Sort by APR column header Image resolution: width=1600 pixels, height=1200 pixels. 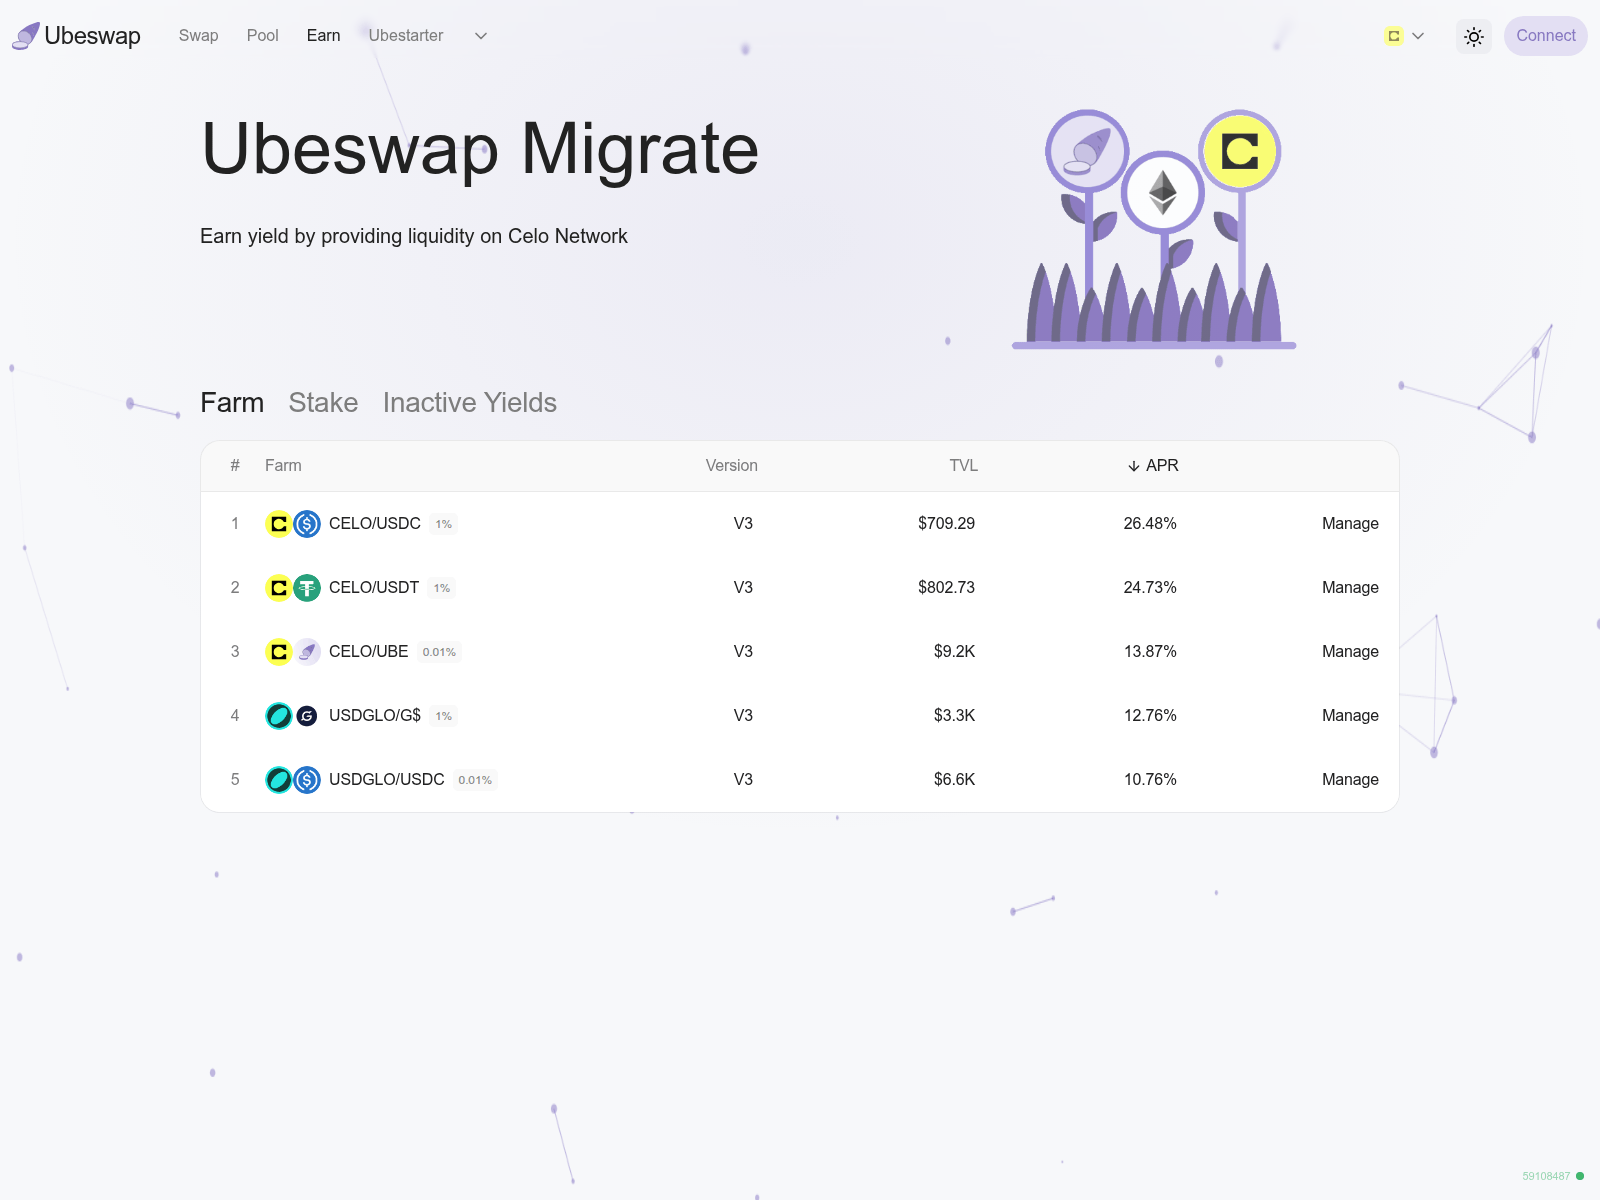pyautogui.click(x=1152, y=465)
